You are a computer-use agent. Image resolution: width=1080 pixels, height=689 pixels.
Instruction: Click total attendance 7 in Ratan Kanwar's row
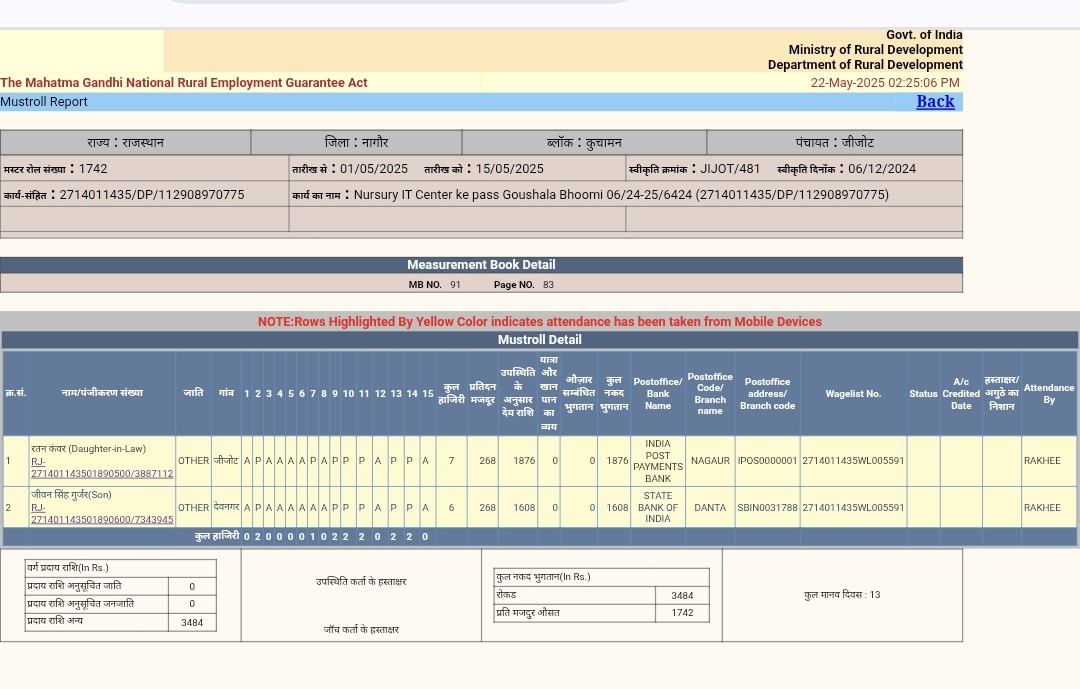(451, 461)
